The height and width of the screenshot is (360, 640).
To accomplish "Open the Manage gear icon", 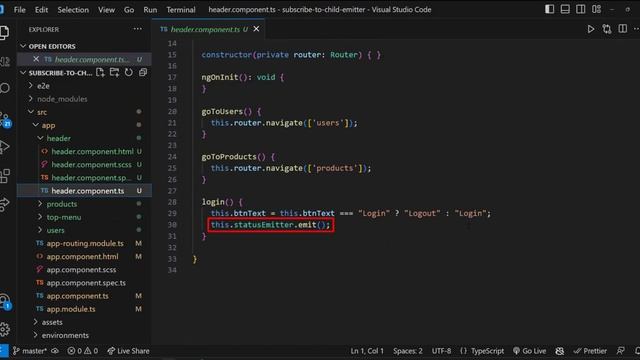I will click(4, 329).
